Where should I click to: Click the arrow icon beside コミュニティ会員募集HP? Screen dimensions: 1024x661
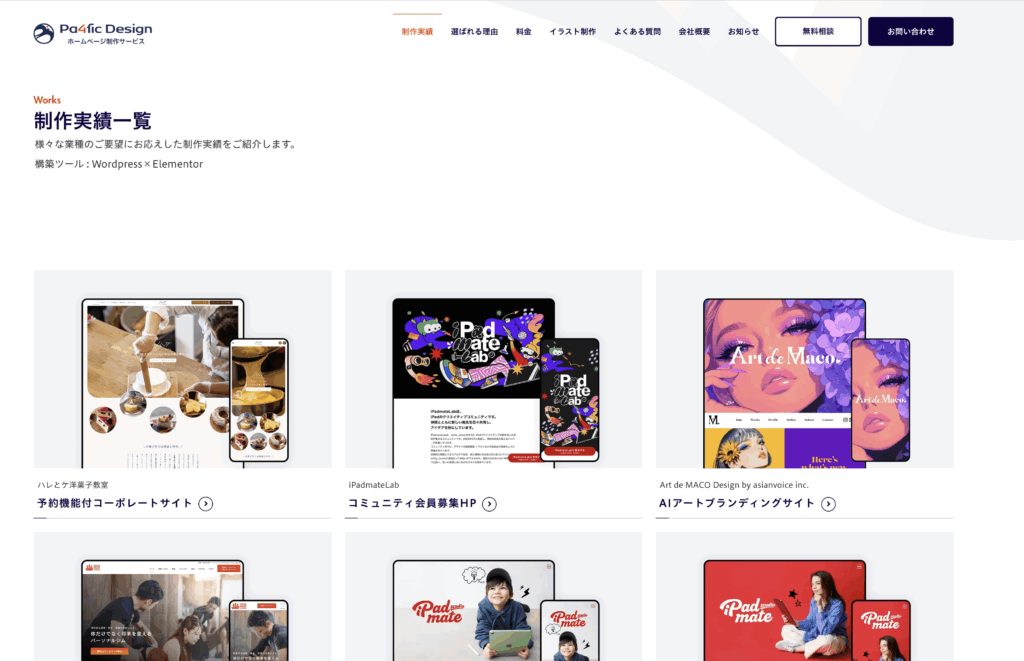pyautogui.click(x=489, y=504)
